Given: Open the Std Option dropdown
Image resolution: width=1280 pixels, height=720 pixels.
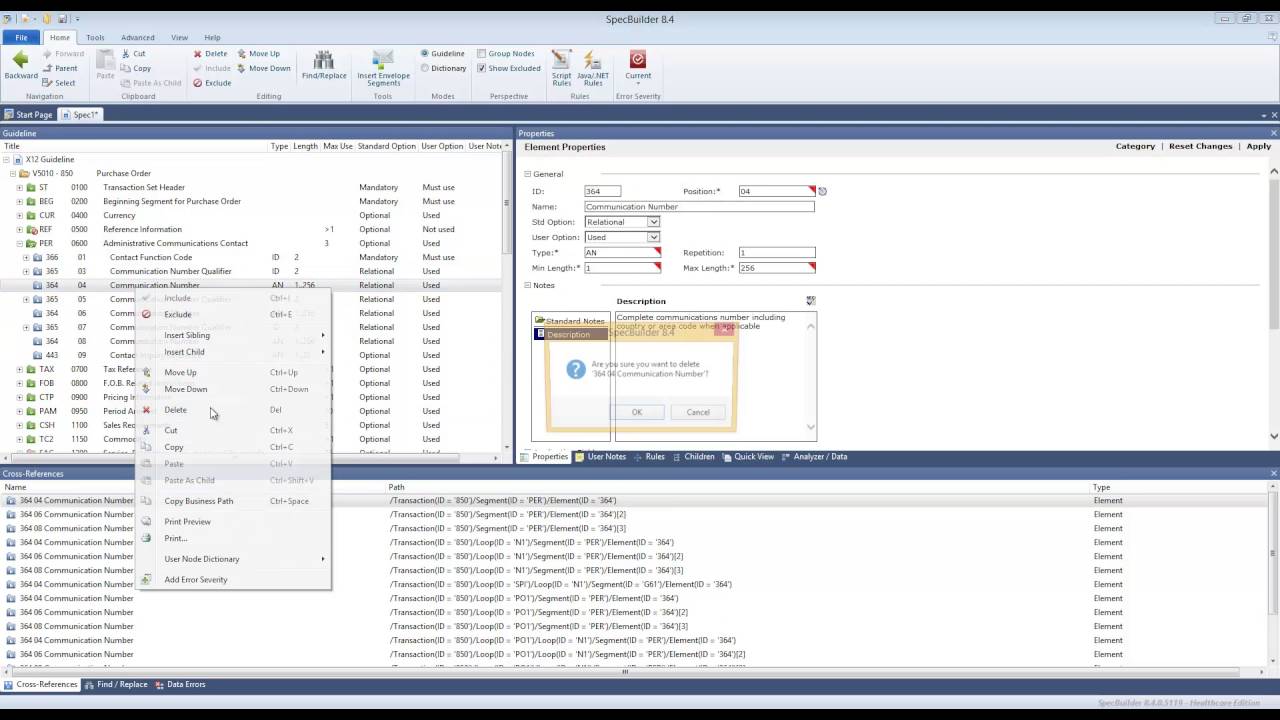Looking at the screenshot, I should click(x=653, y=222).
